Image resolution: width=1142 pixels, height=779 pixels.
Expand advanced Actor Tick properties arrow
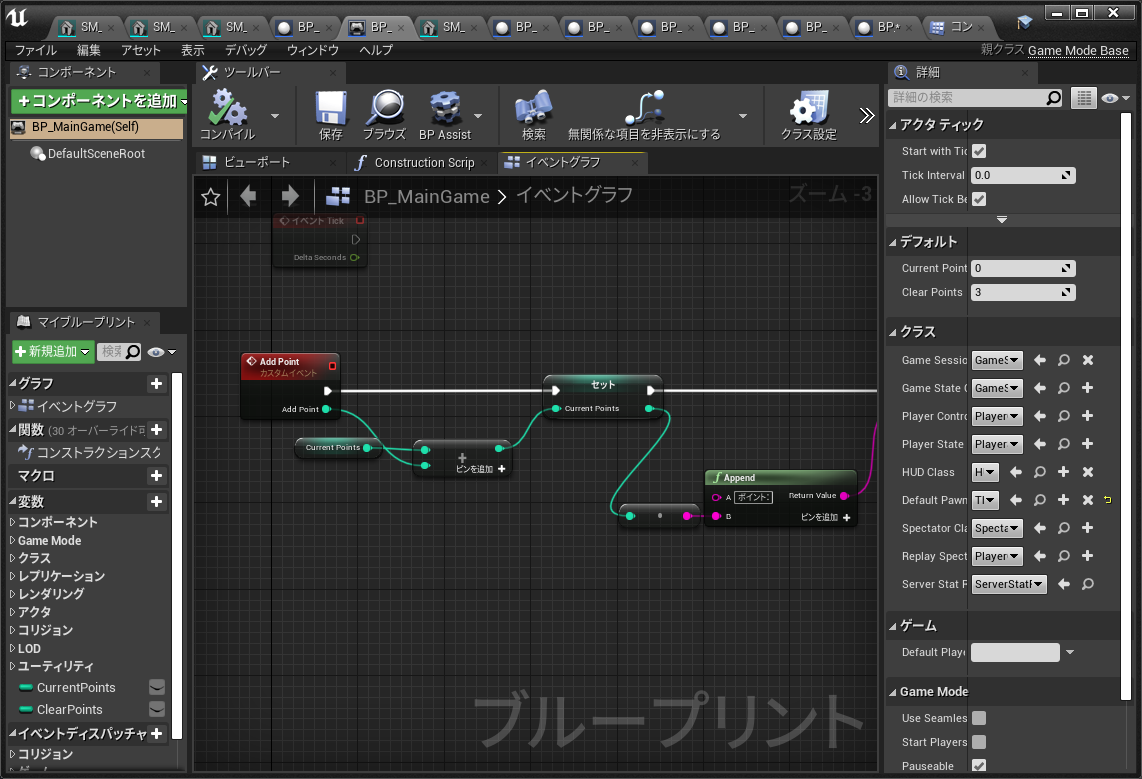coord(1002,219)
